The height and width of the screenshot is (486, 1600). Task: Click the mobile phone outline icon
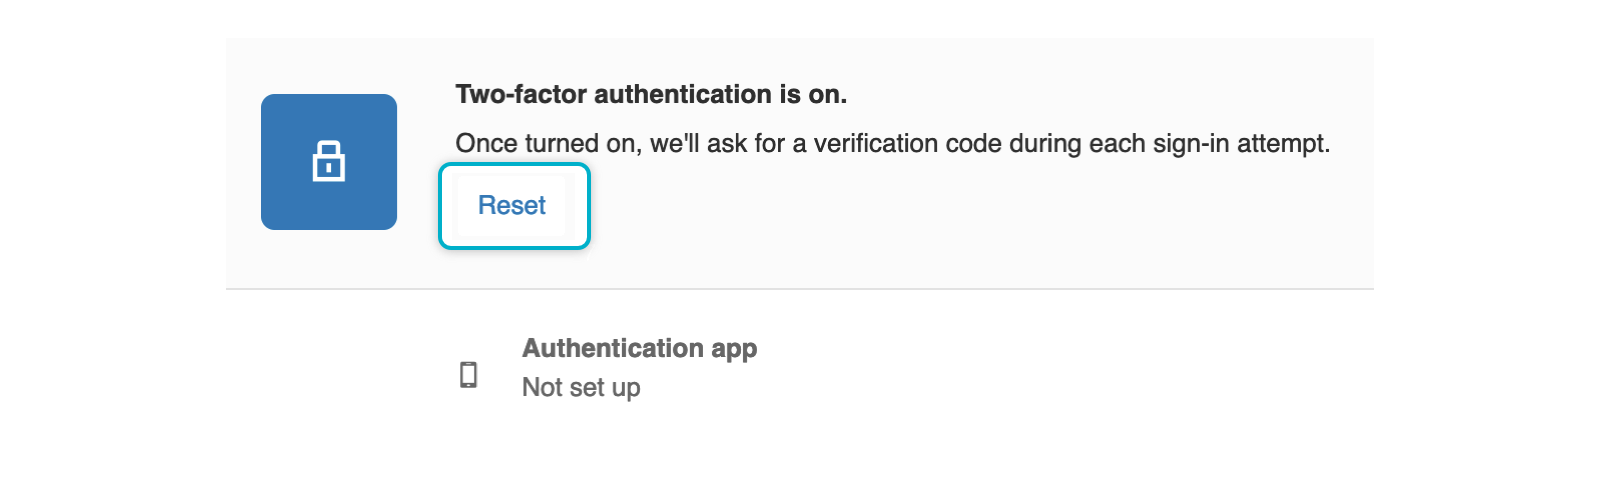[468, 375]
